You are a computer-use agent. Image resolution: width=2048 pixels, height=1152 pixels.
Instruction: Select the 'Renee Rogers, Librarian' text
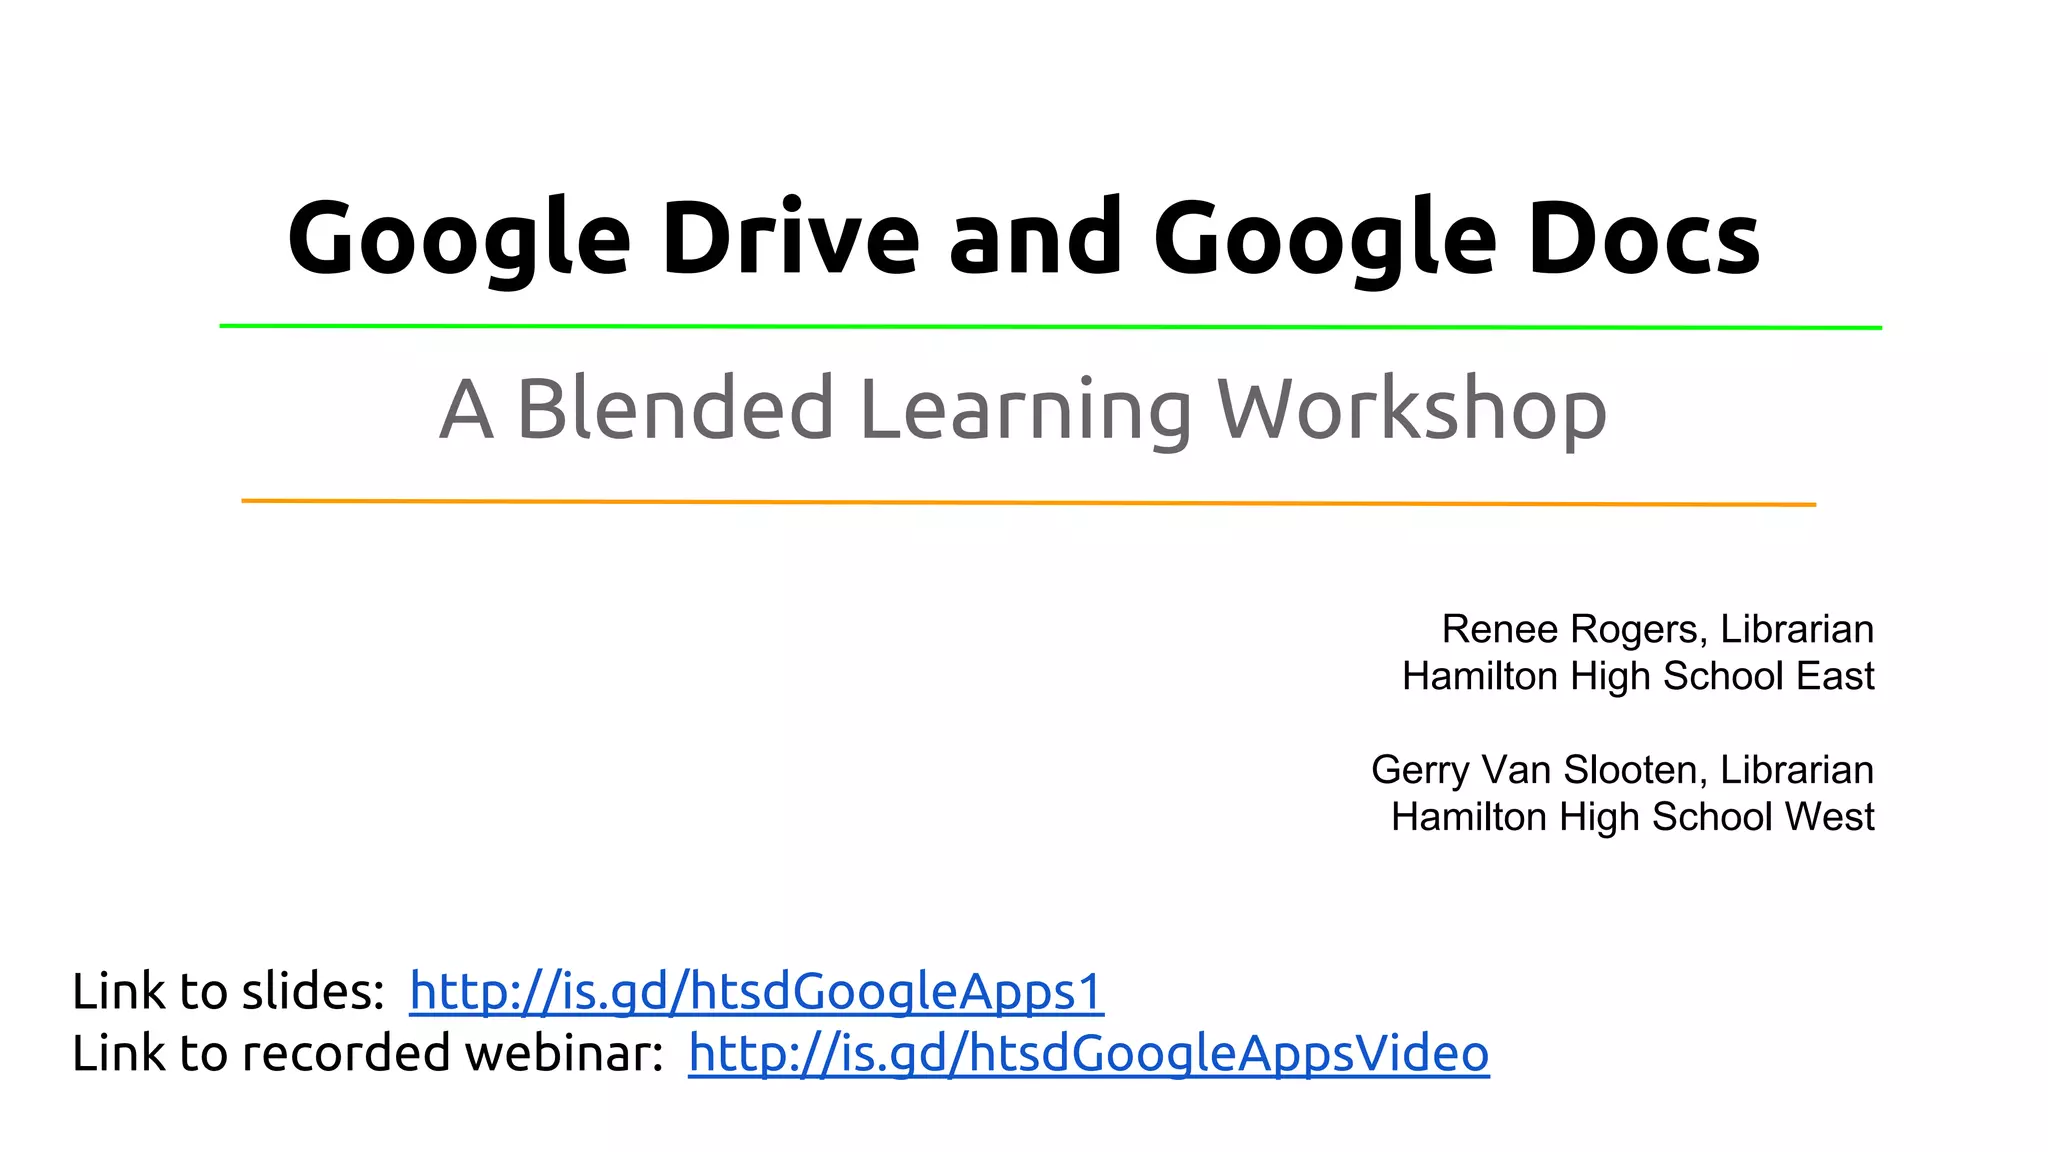coord(1657,629)
